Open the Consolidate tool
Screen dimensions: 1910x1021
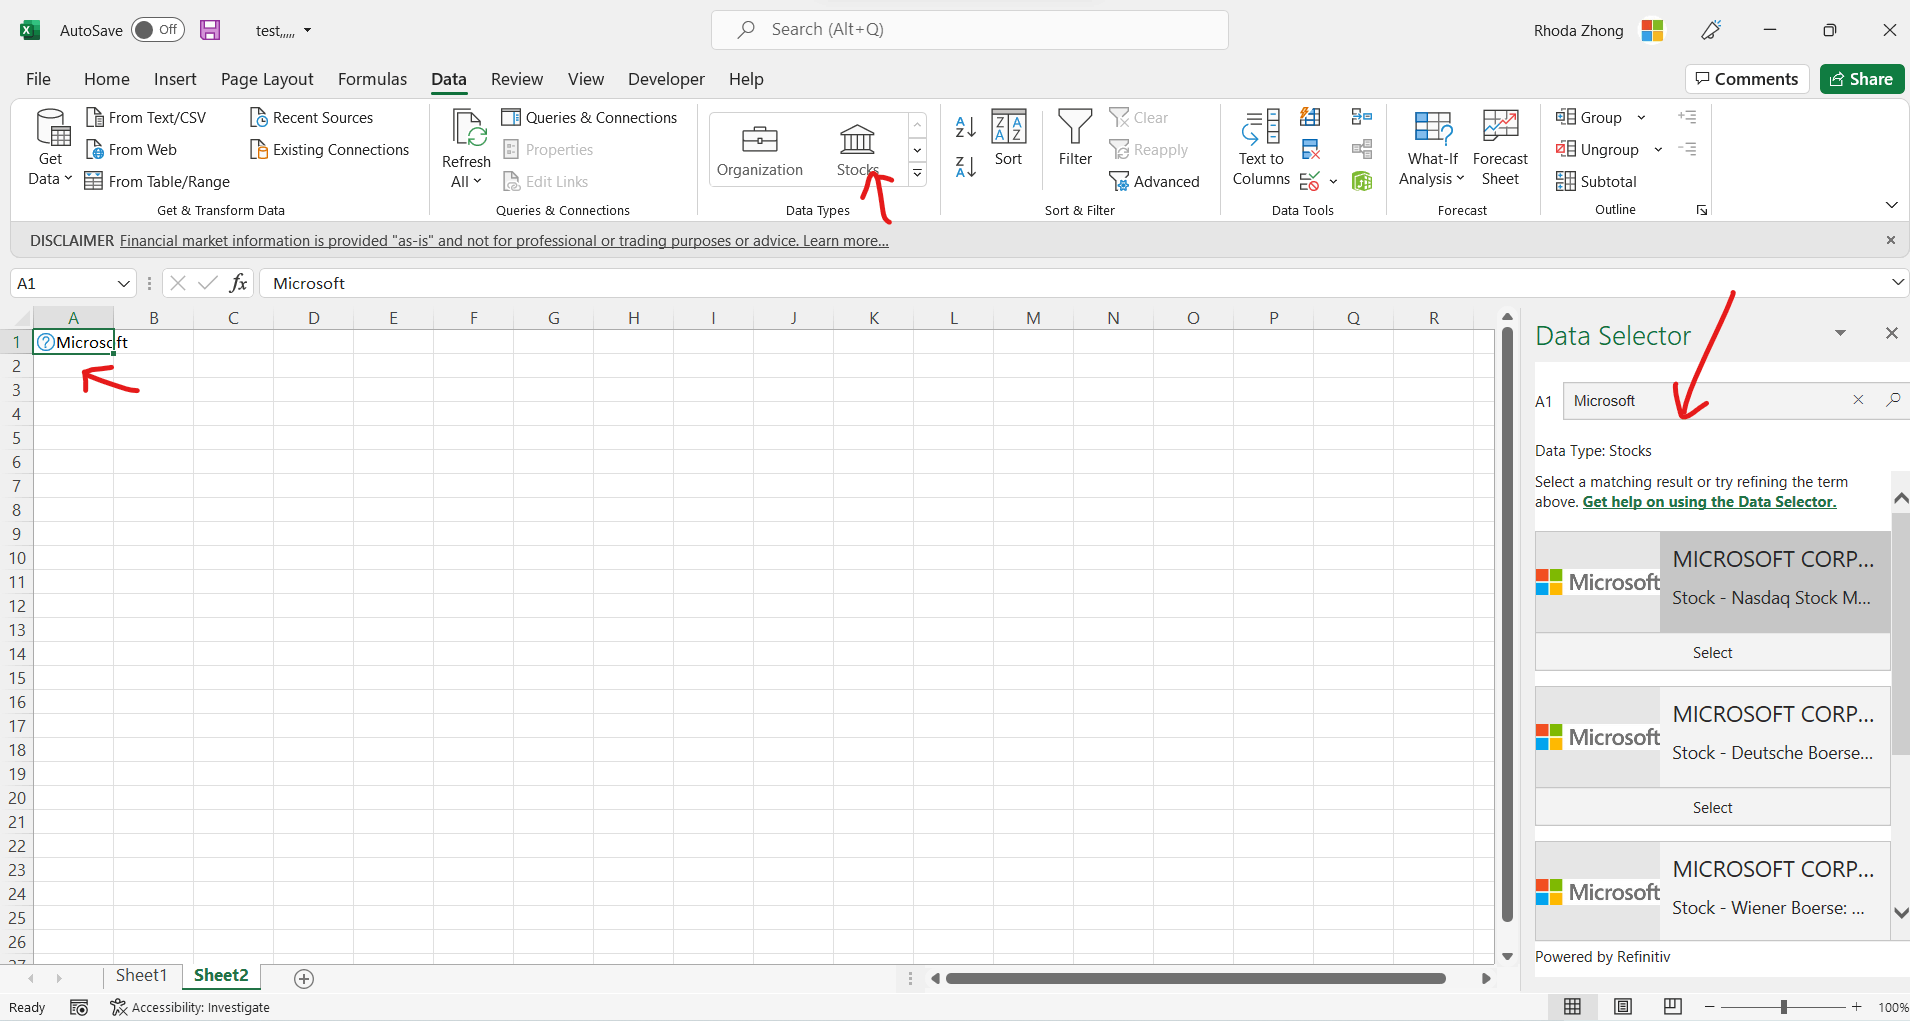coord(1361,117)
